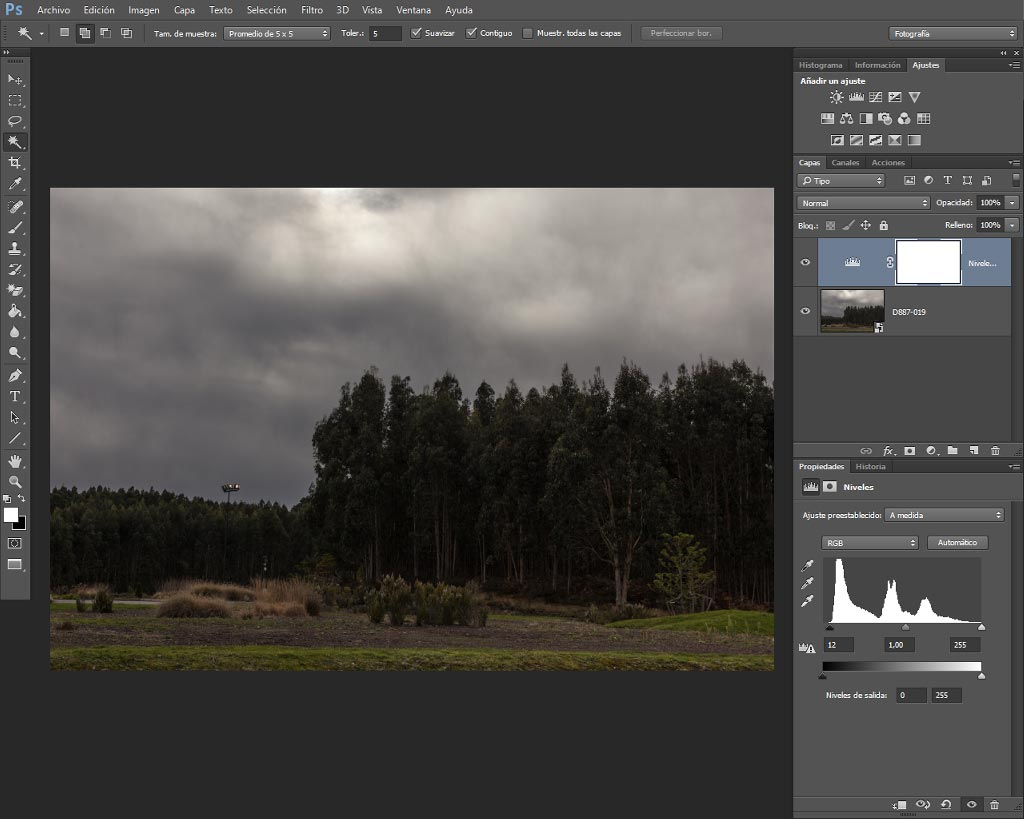Select the Crop tool

(x=15, y=163)
